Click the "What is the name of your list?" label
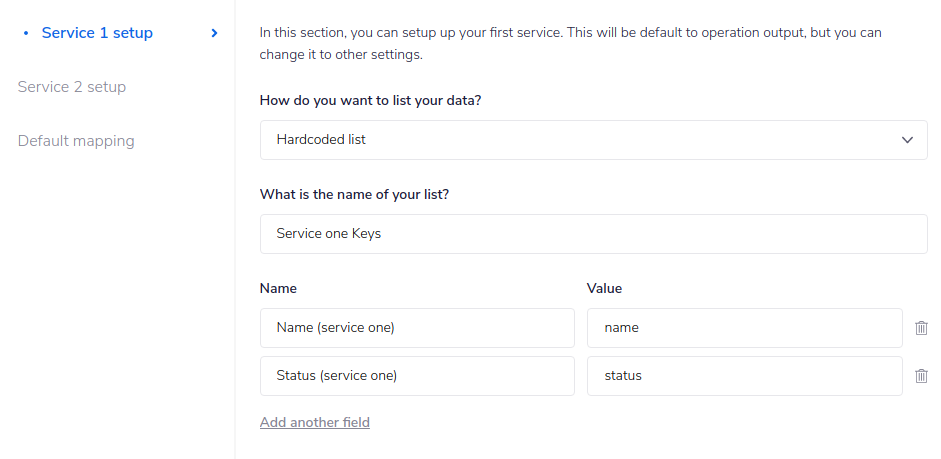Screen dimensions: 941x459 (354, 194)
